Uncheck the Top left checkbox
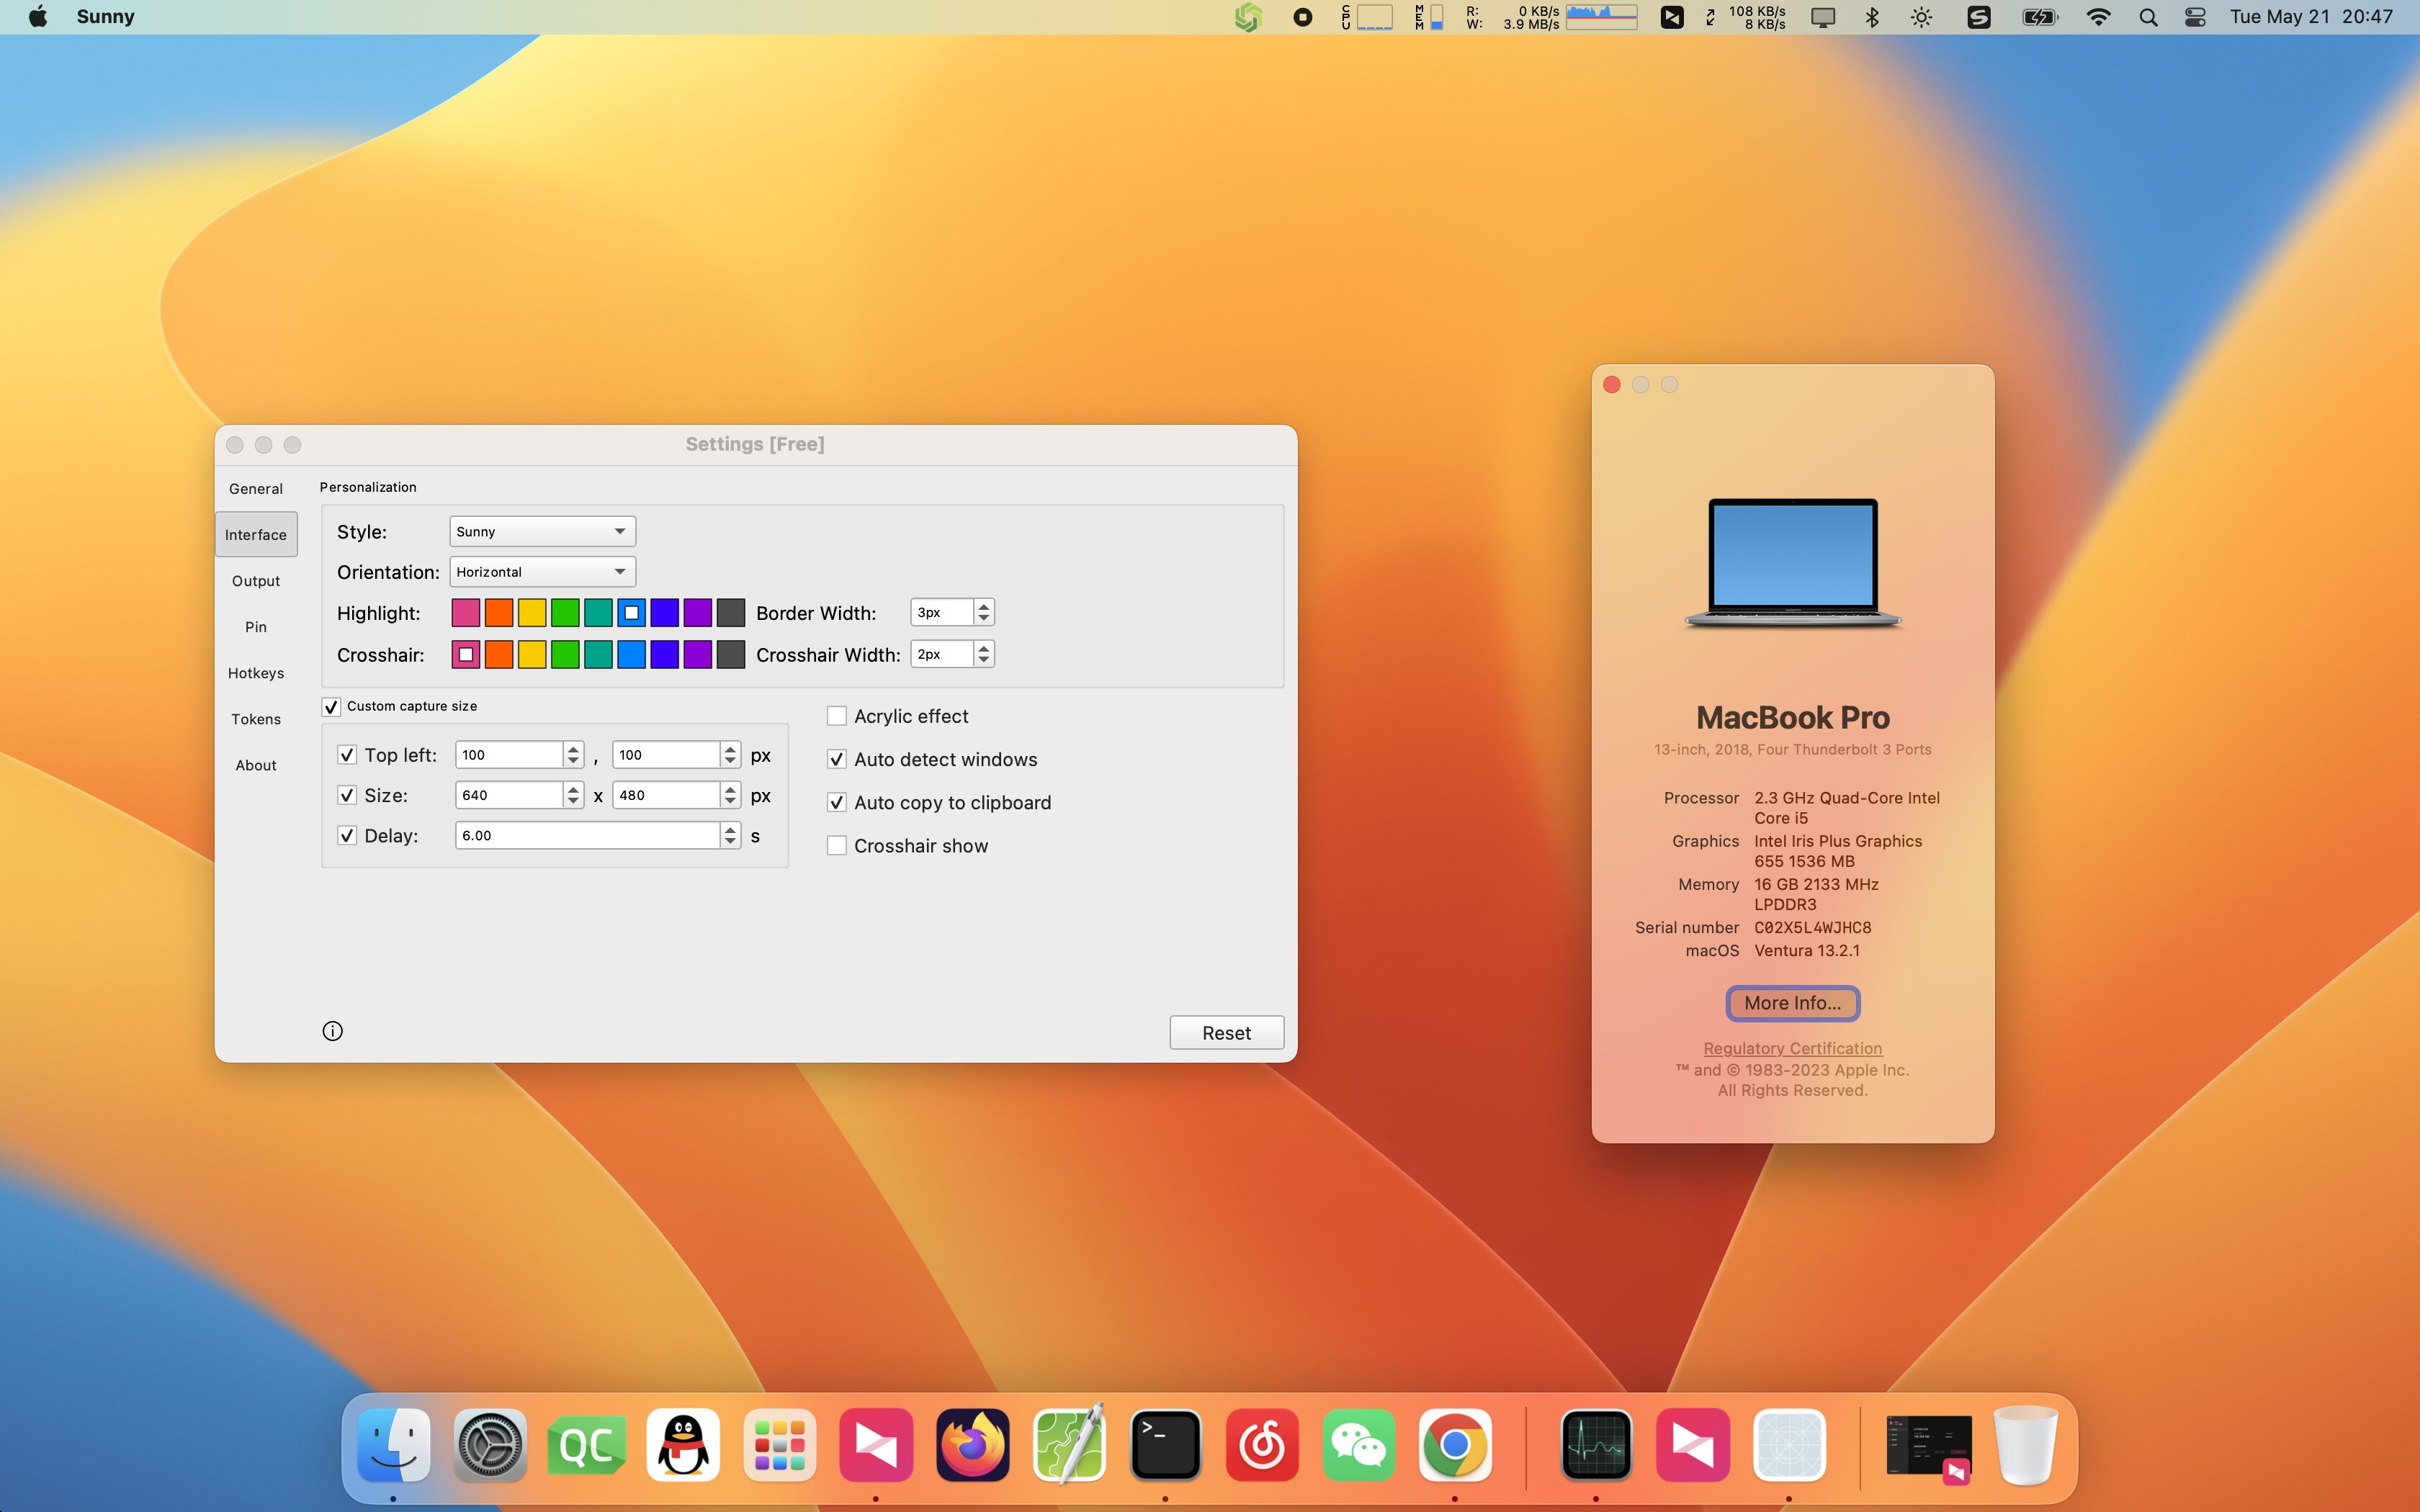Viewport: 2420px width, 1512px height. click(347, 755)
